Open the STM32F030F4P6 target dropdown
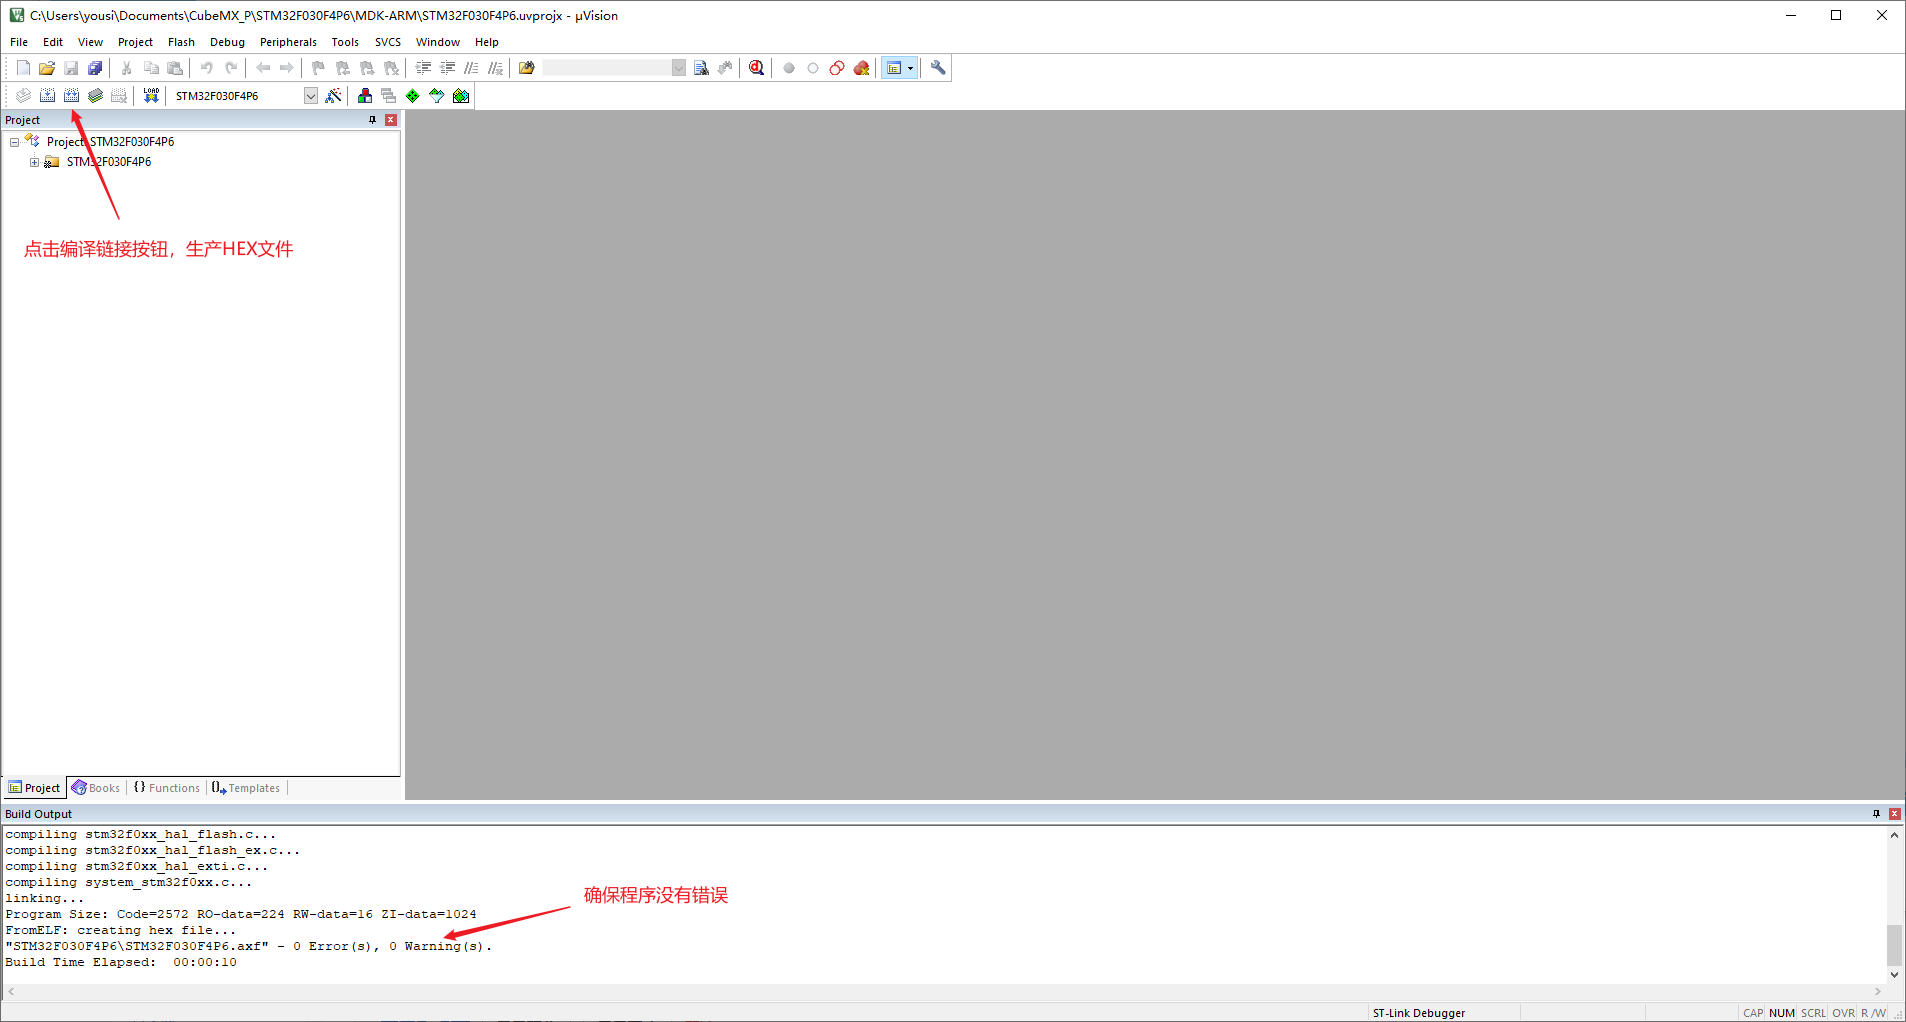This screenshot has width=1906, height=1022. click(311, 96)
